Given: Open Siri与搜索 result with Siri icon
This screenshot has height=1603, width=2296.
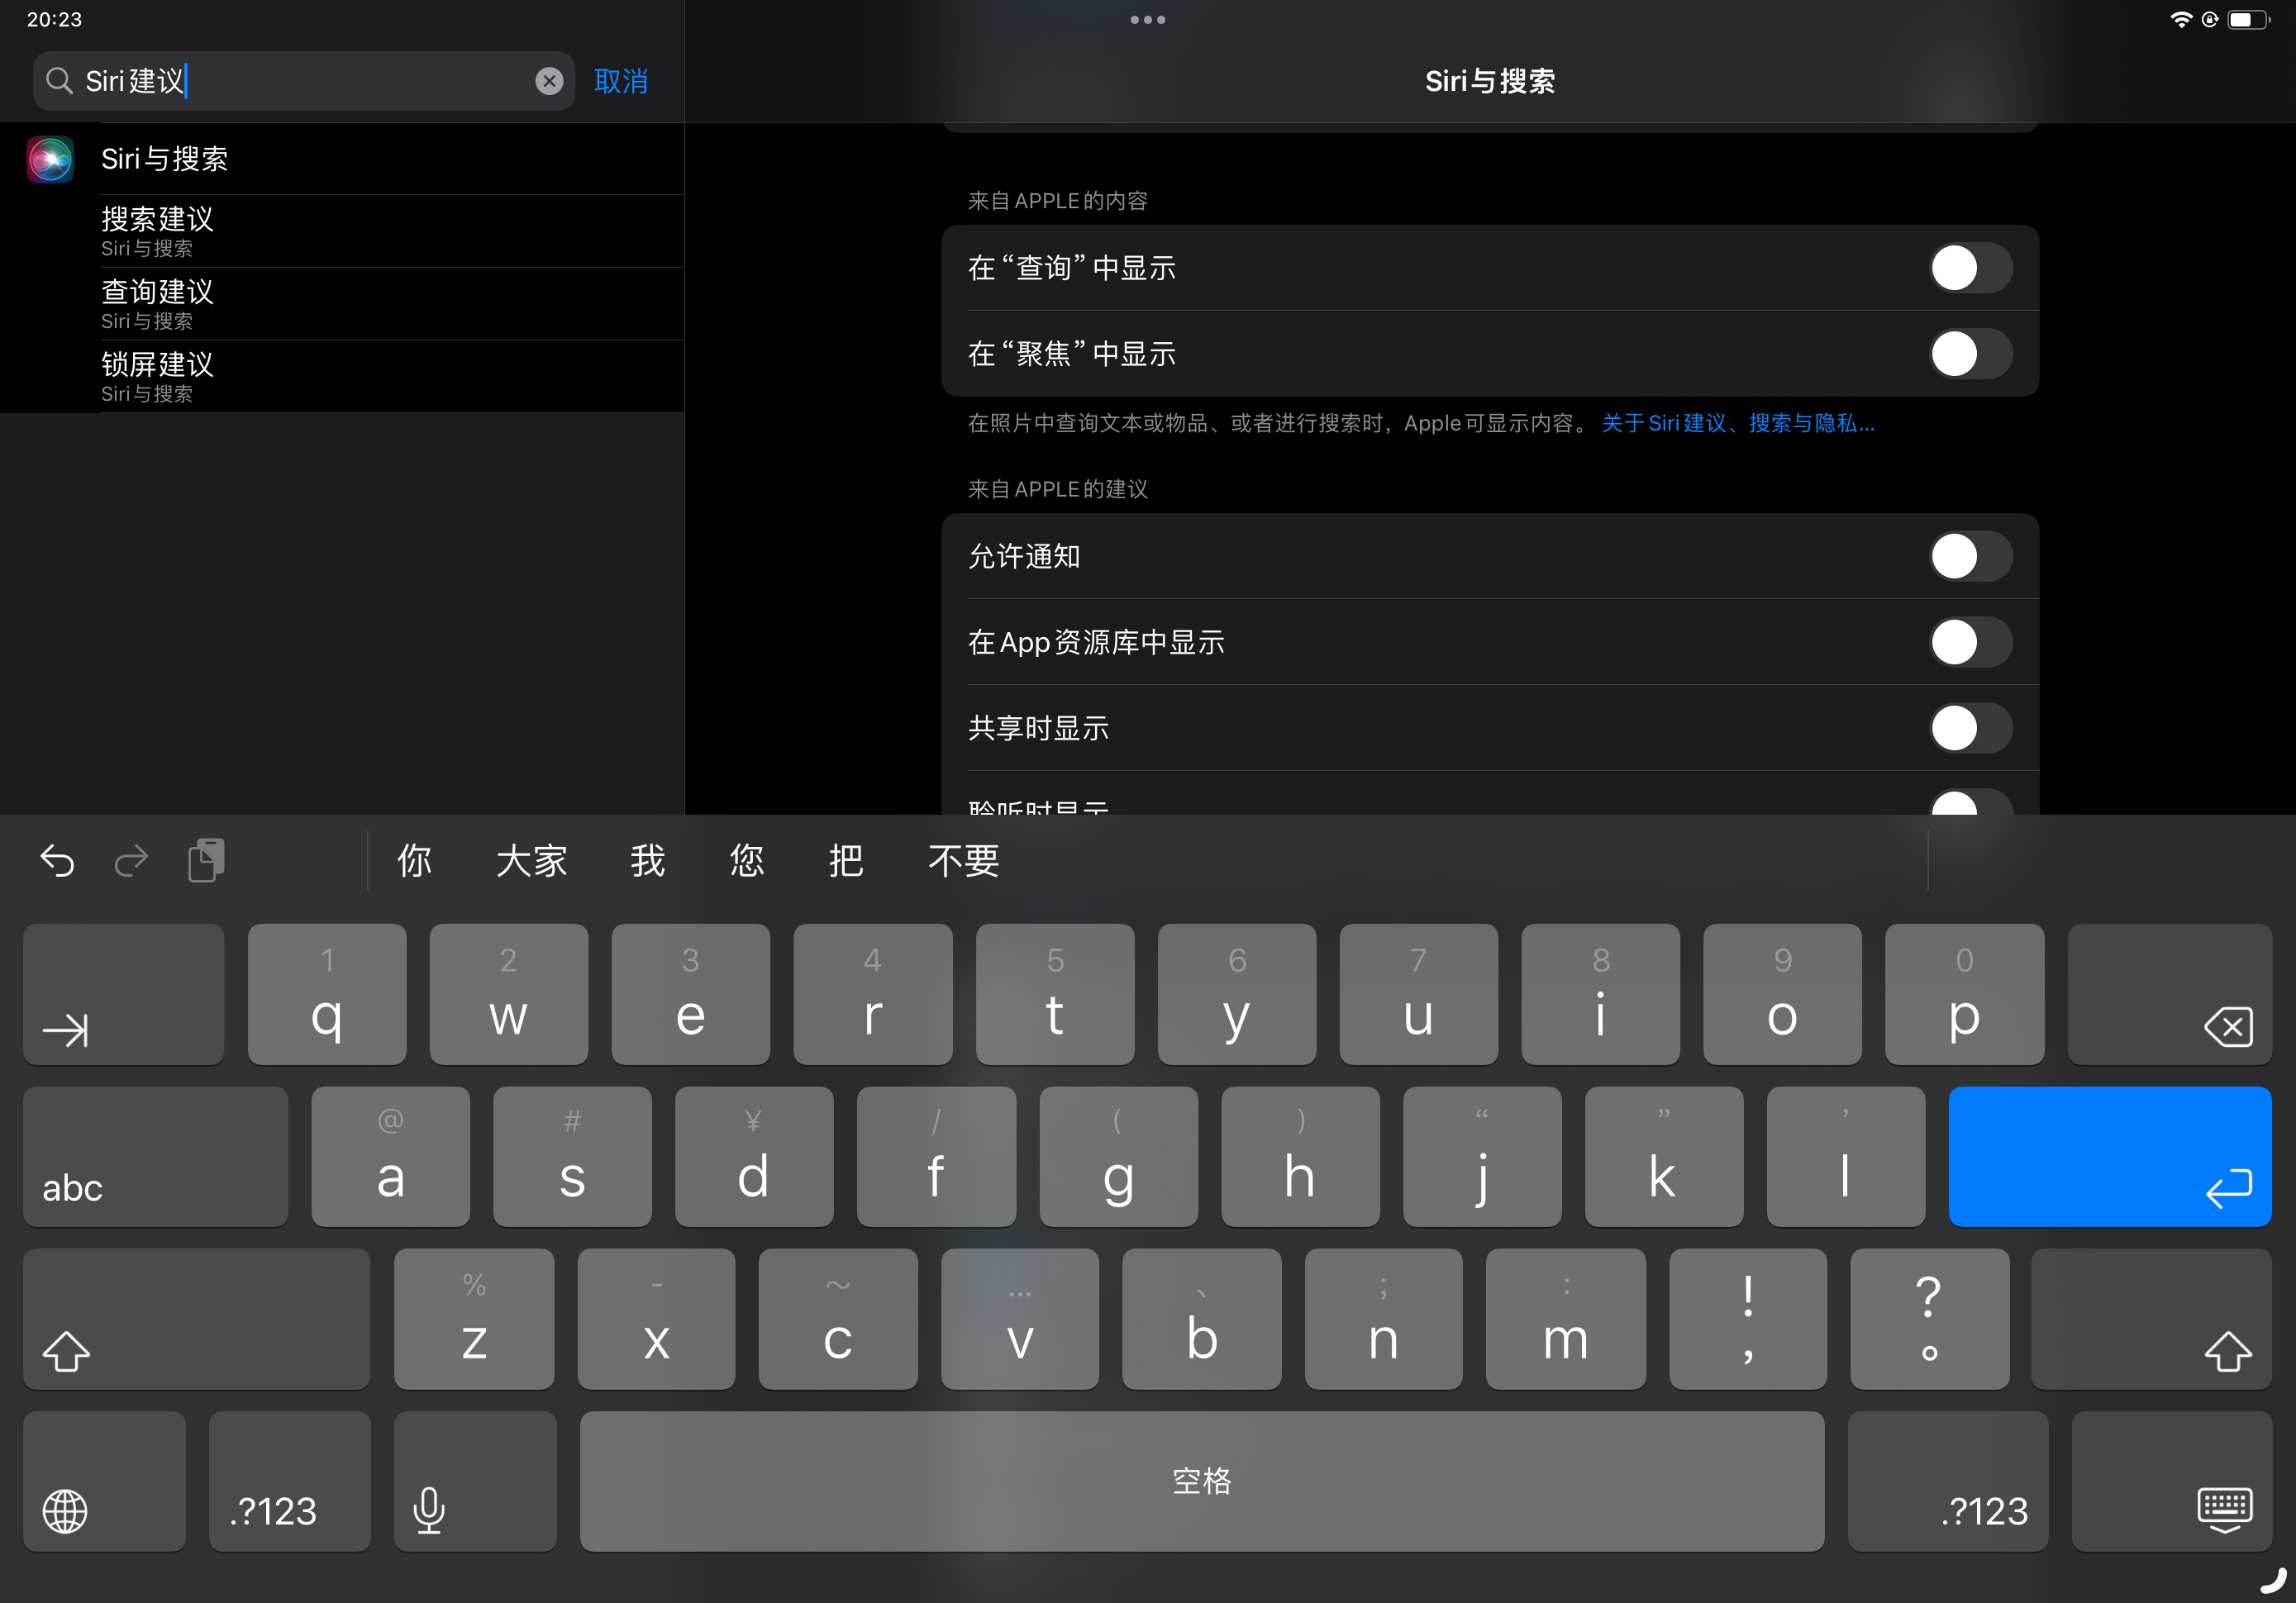Looking at the screenshot, I should click(342, 159).
